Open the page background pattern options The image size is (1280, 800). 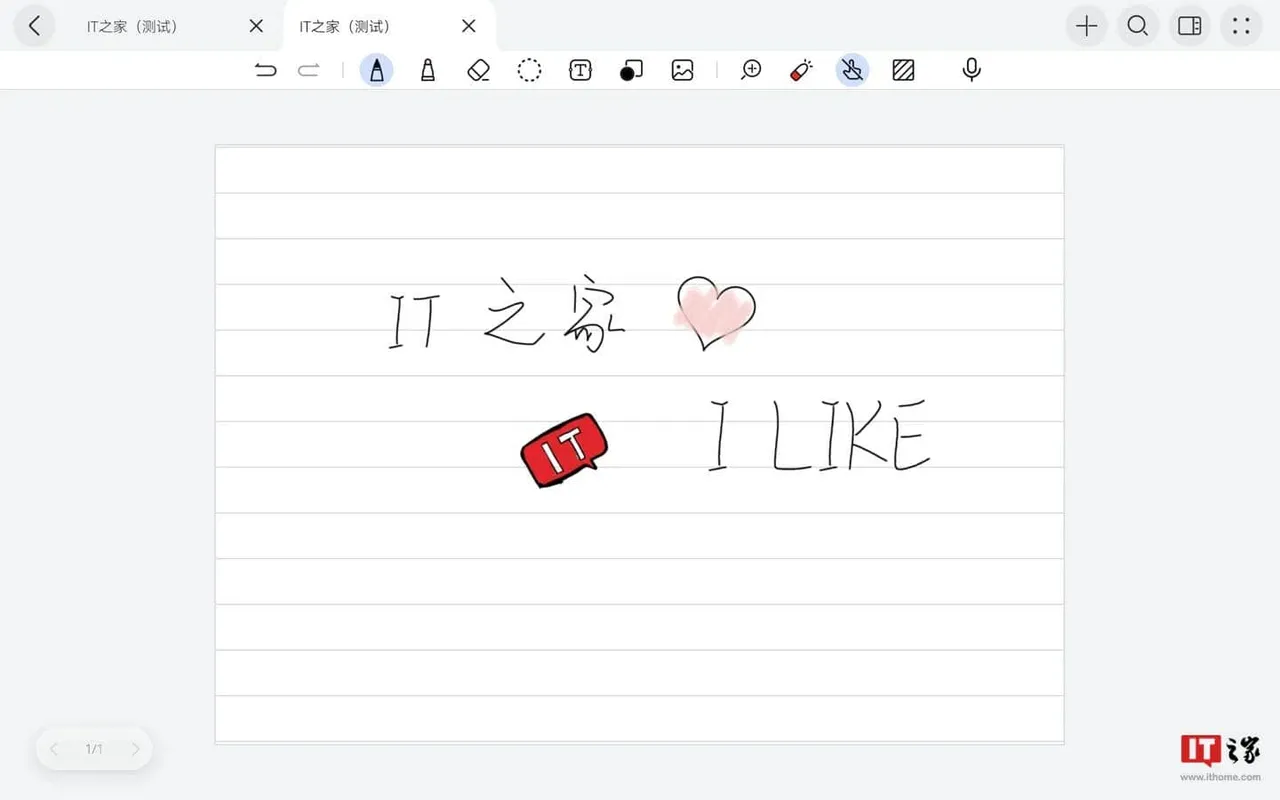tap(903, 70)
